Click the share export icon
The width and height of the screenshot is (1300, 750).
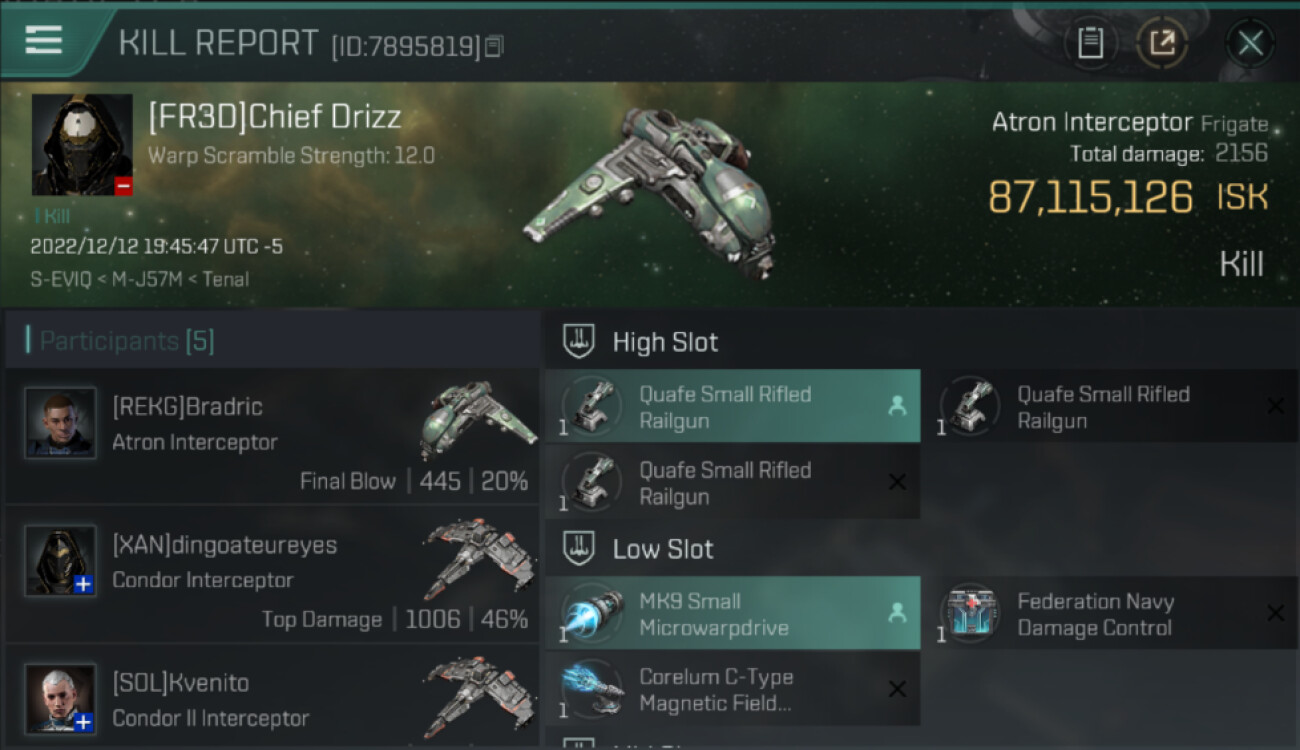pos(1162,43)
